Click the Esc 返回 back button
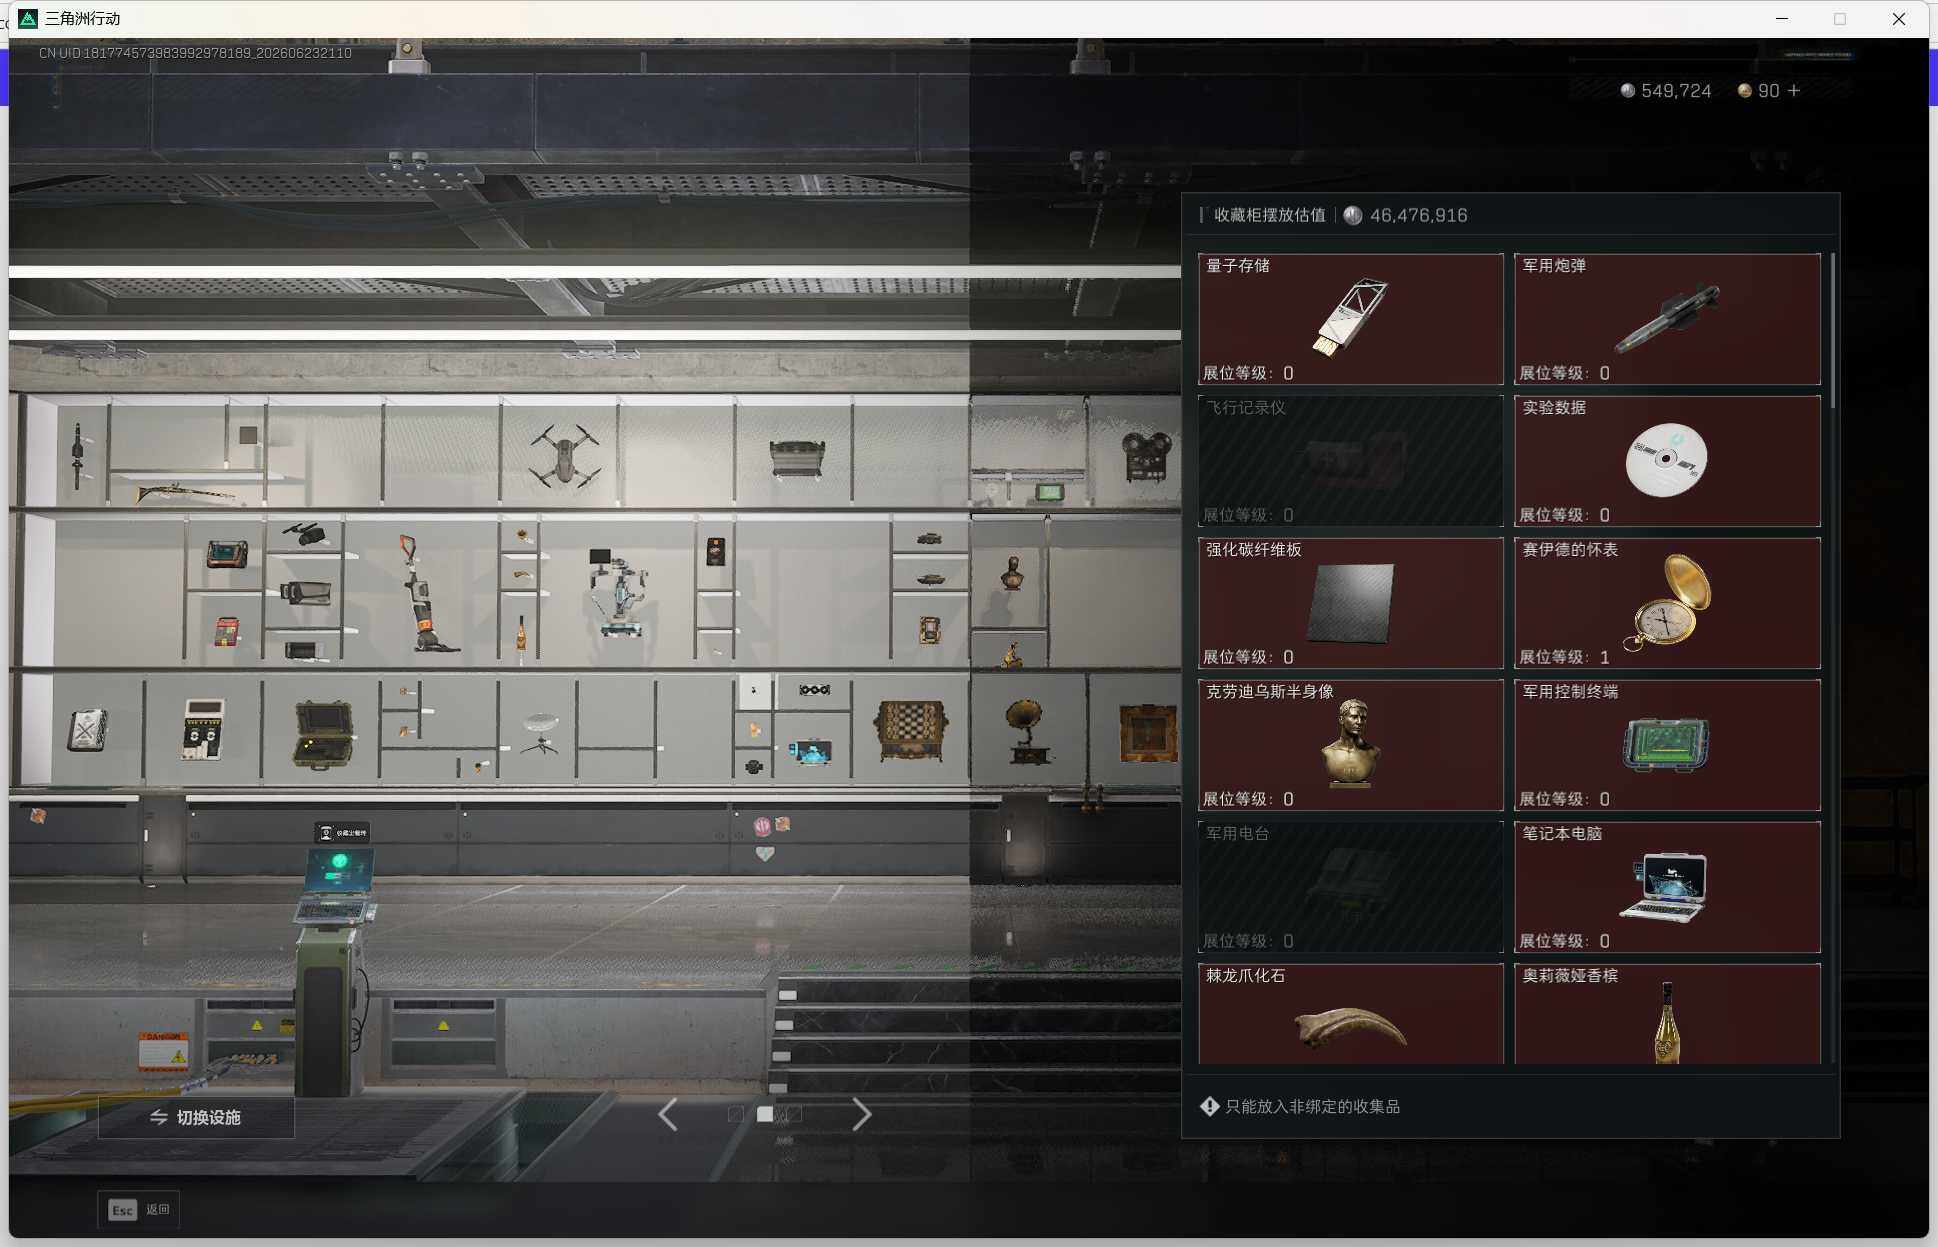Image resolution: width=1938 pixels, height=1247 pixels. (139, 1210)
